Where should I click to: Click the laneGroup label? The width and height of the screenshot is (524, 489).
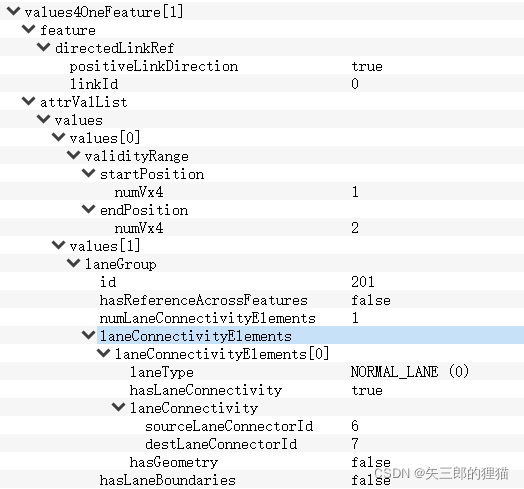[120, 264]
